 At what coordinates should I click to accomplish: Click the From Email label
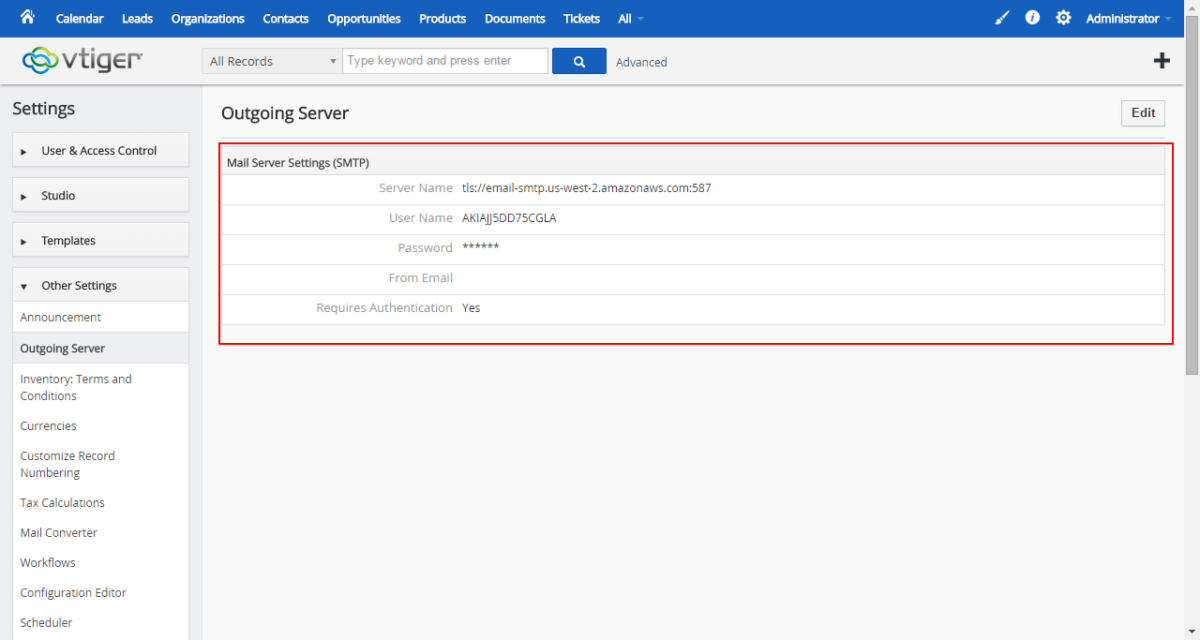point(421,278)
